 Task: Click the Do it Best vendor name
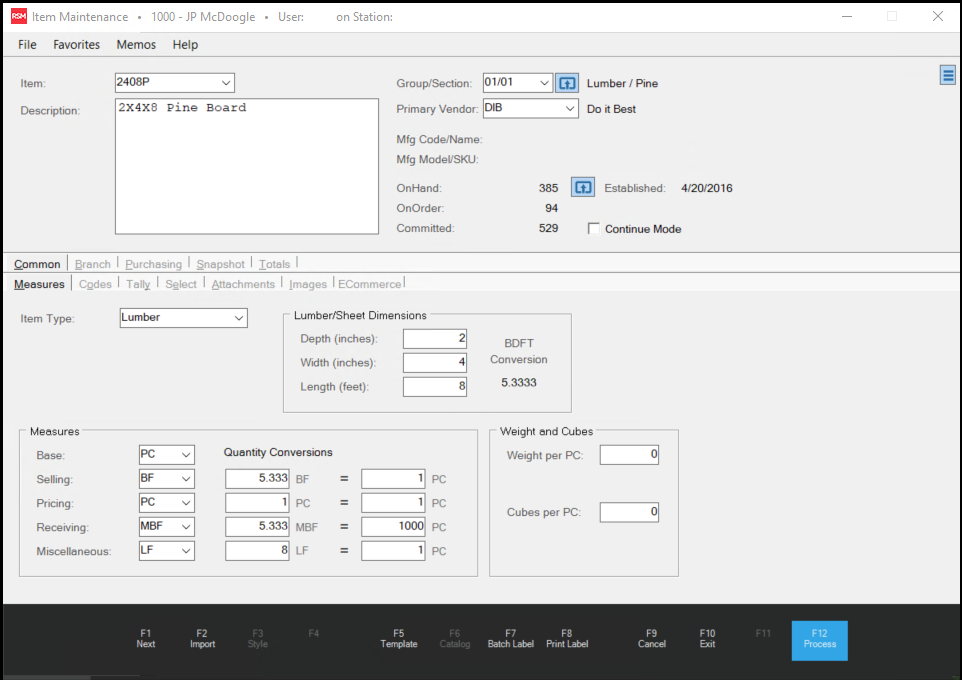click(x=611, y=109)
